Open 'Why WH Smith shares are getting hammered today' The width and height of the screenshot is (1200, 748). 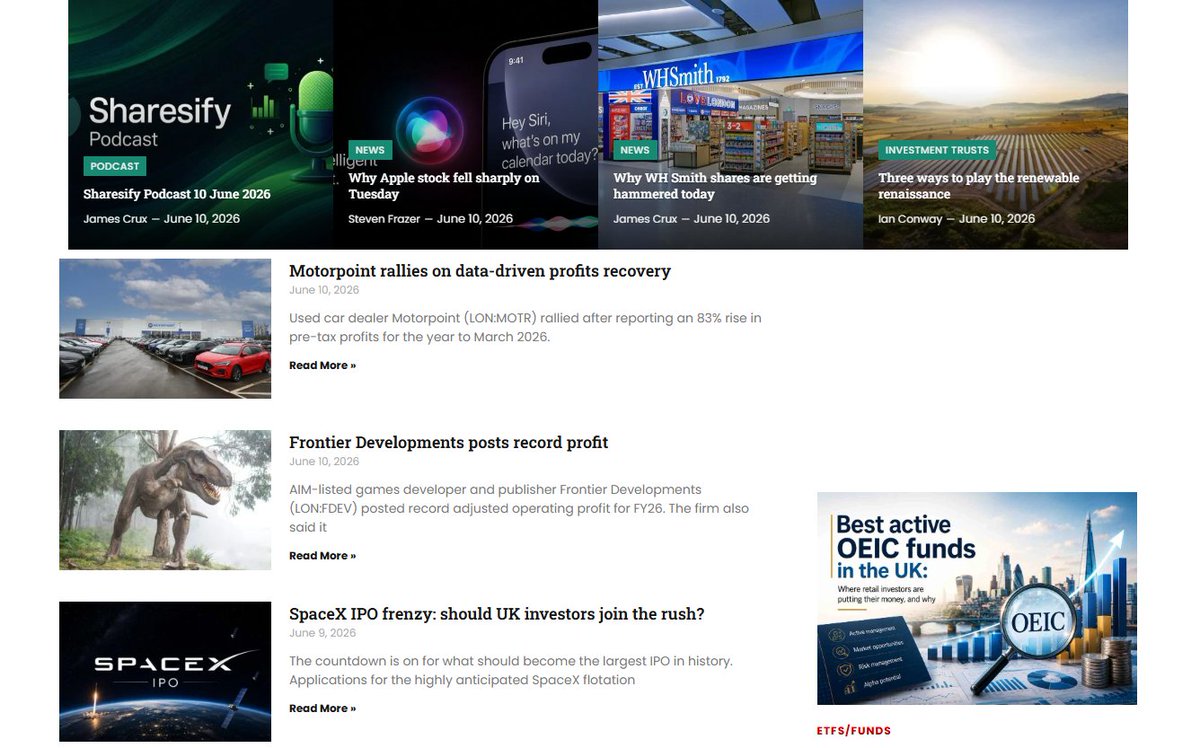click(715, 186)
